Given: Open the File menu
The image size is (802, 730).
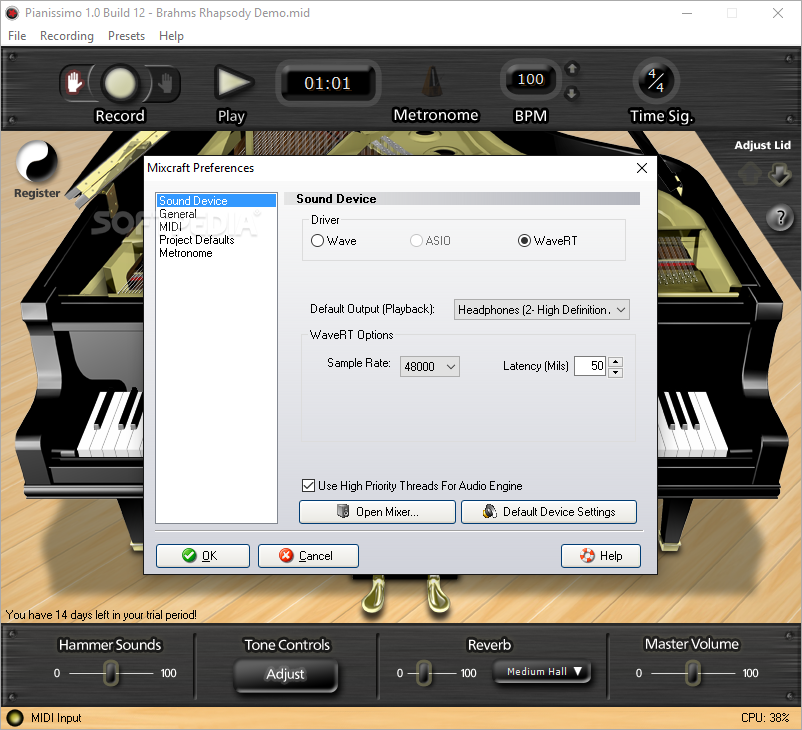Looking at the screenshot, I should 17,36.
